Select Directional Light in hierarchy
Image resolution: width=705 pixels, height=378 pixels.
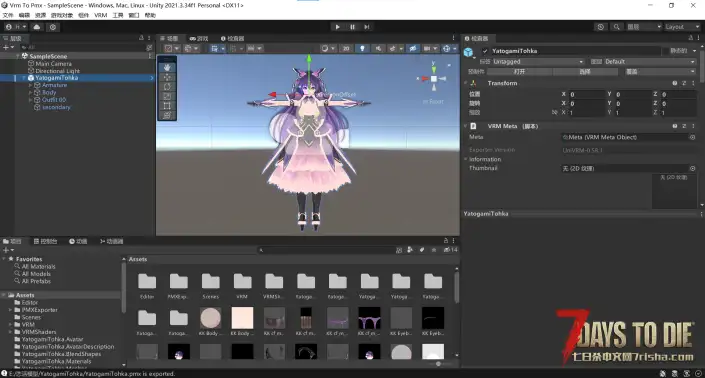[x=58, y=71]
